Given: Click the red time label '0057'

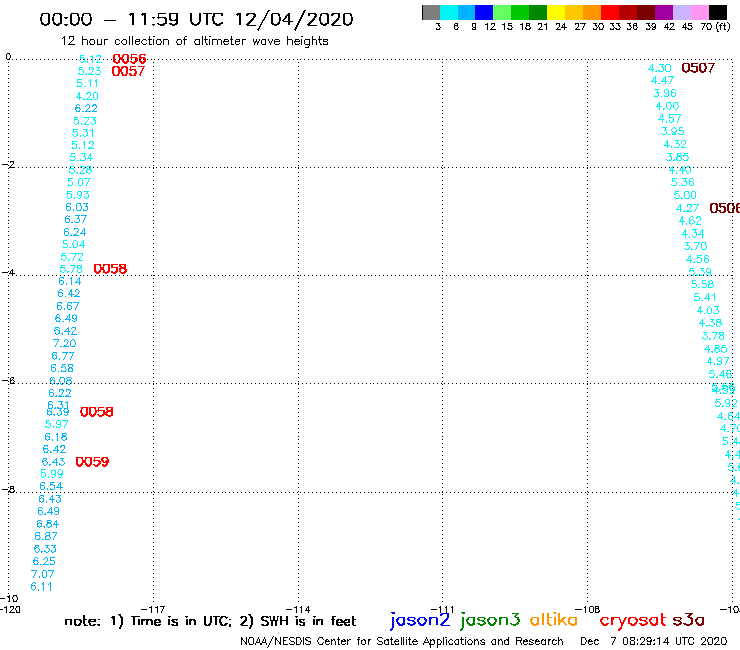Looking at the screenshot, I should click(x=128, y=71).
